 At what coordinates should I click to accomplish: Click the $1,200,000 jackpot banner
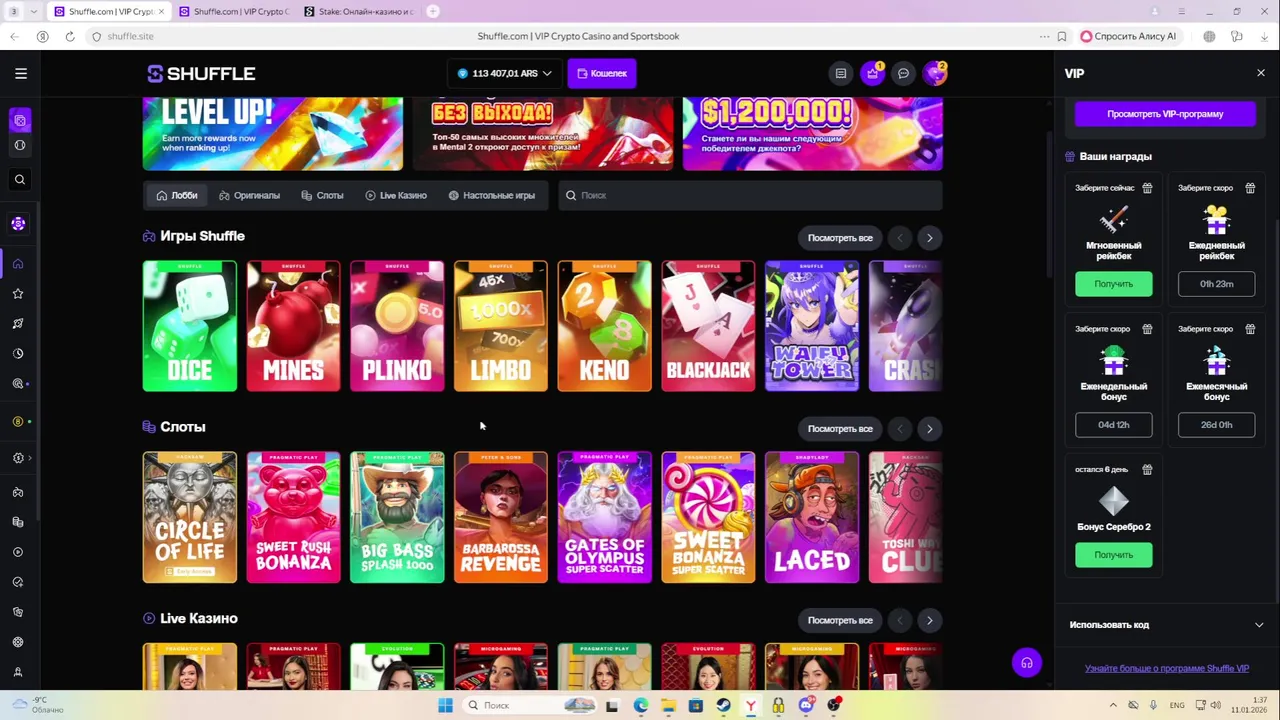pos(812,134)
